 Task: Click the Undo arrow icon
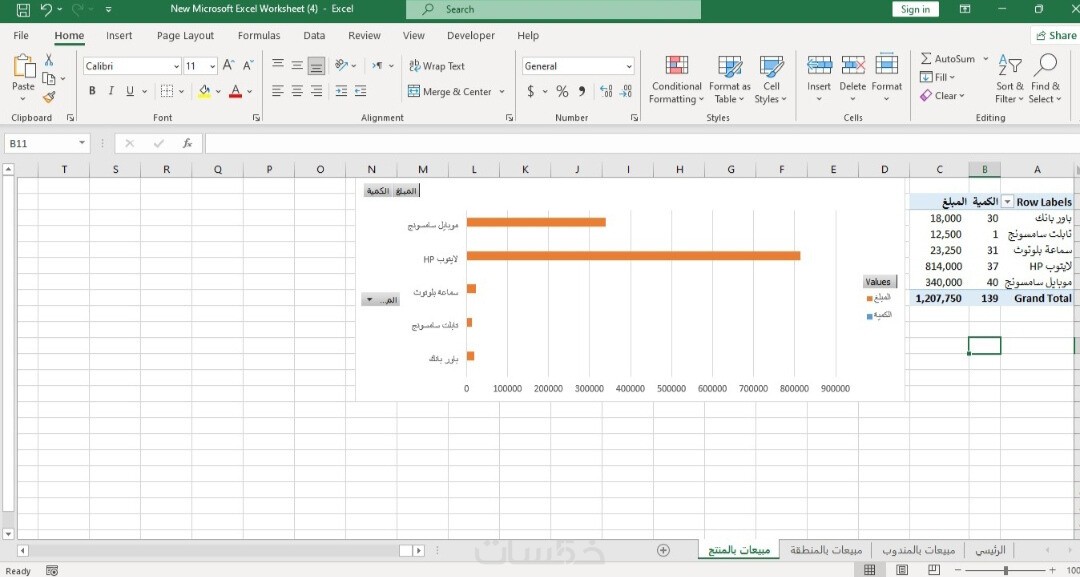(46, 10)
